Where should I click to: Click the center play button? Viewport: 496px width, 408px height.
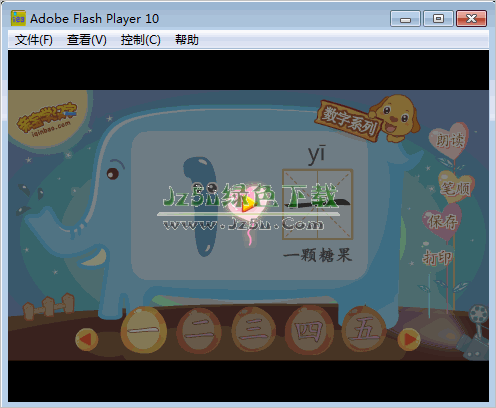pyautogui.click(x=247, y=204)
